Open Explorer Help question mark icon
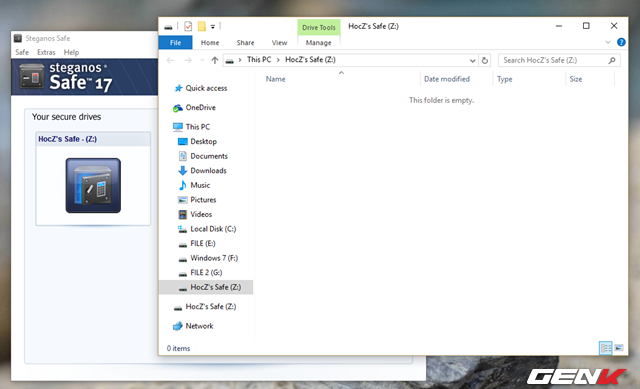The image size is (640, 389). point(621,42)
